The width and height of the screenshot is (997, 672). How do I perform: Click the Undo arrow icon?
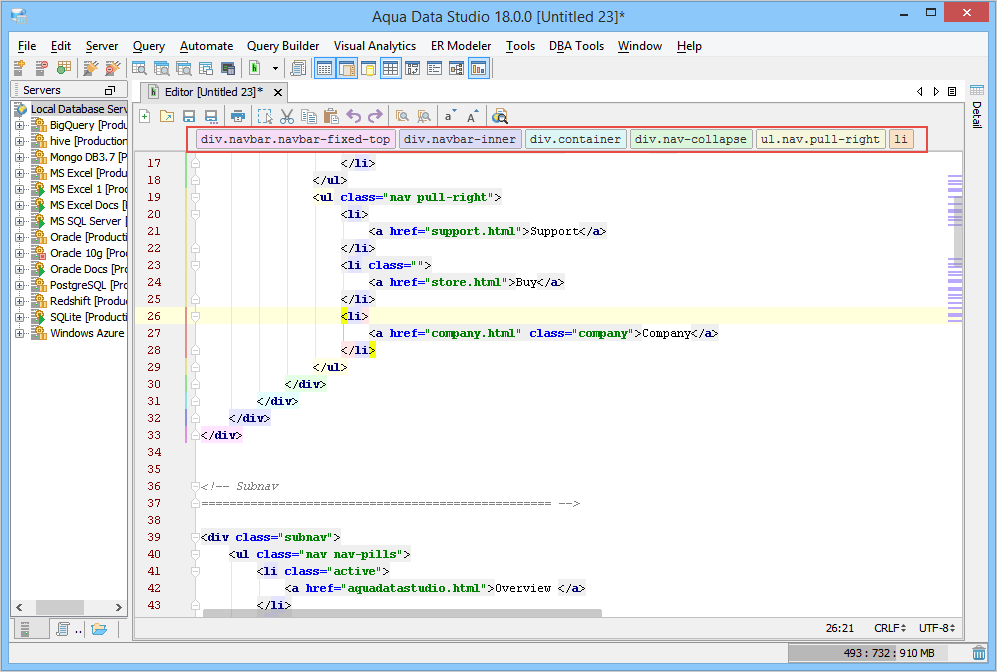tap(353, 116)
